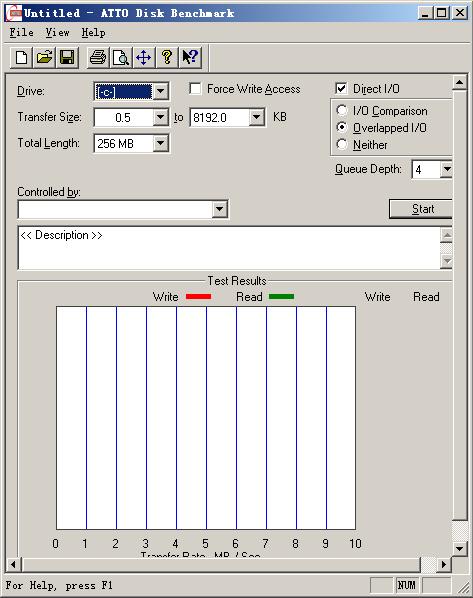The width and height of the screenshot is (473, 598).
Task: Click the 'For Help, press F1' status text
Action: tap(59, 585)
